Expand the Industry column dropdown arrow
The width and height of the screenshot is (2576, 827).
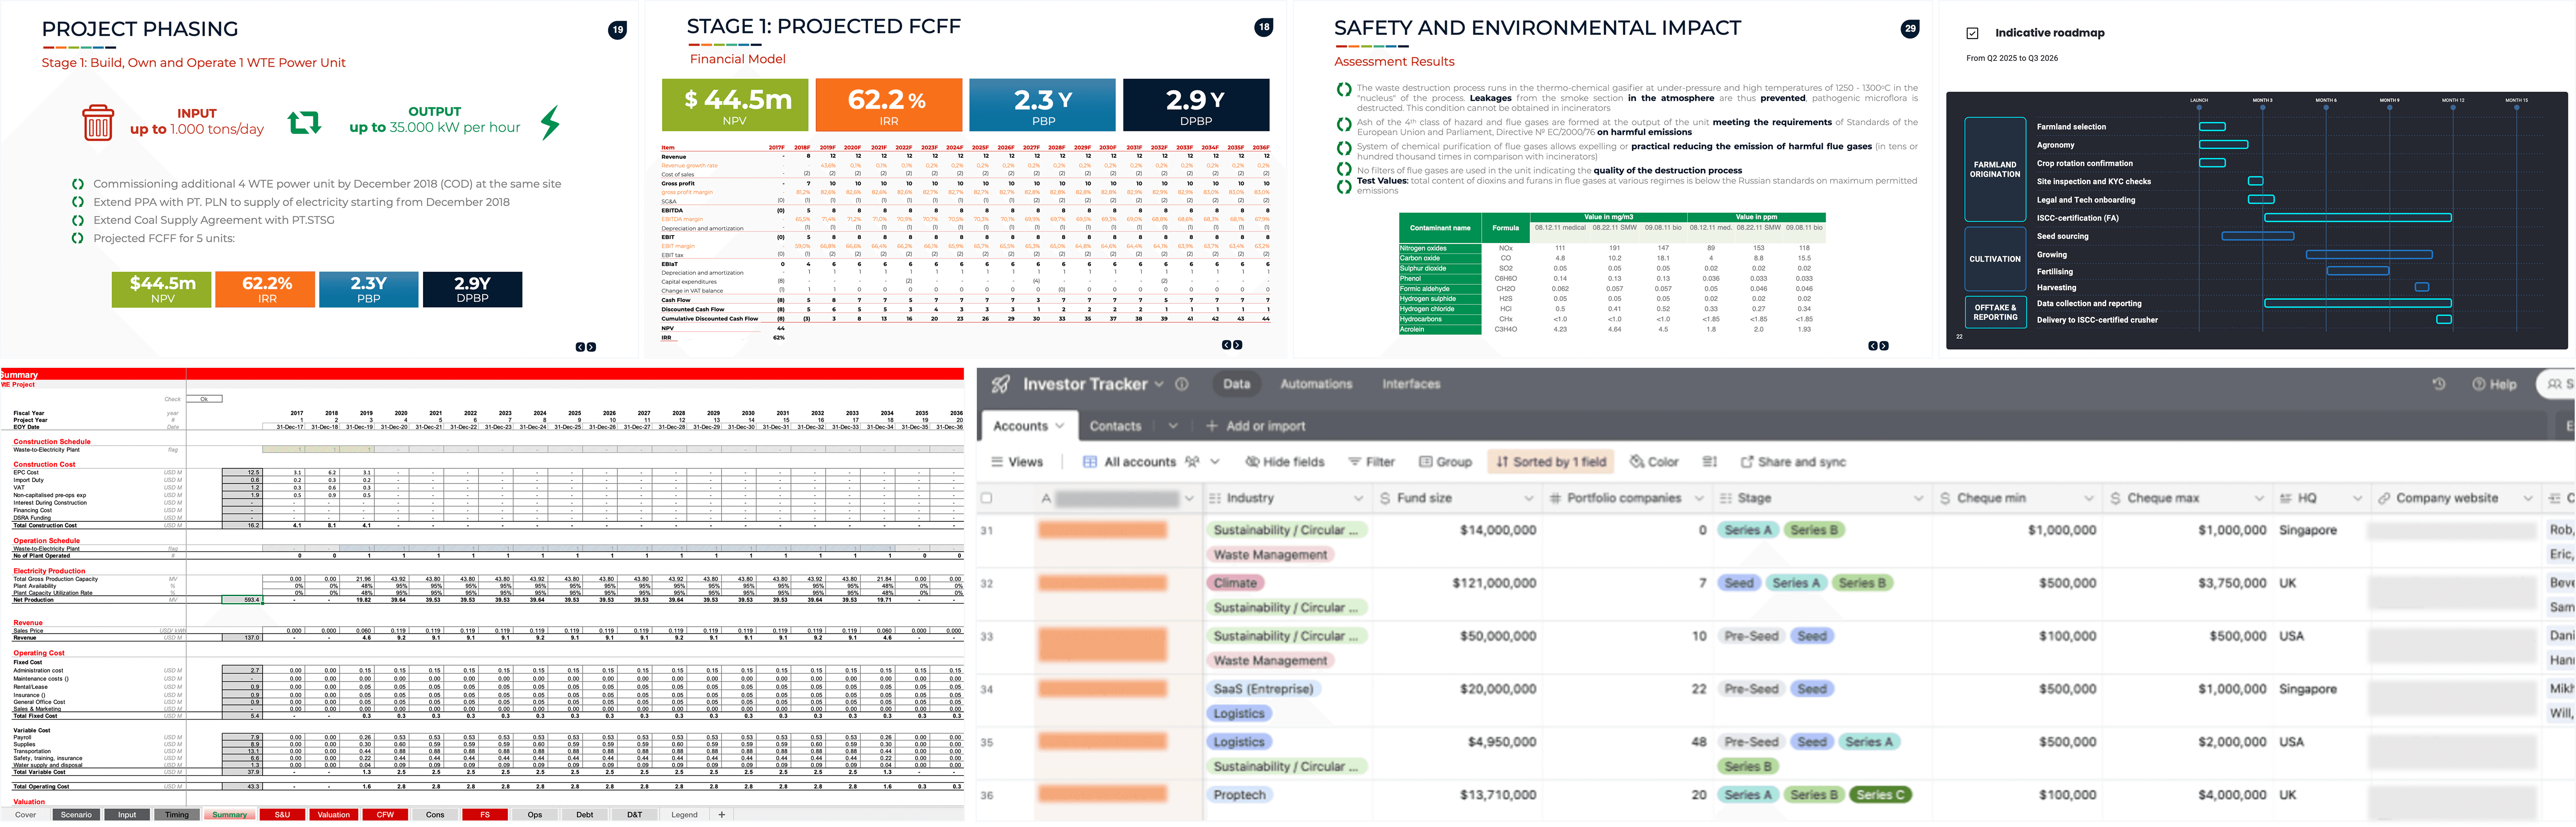[x=1358, y=498]
